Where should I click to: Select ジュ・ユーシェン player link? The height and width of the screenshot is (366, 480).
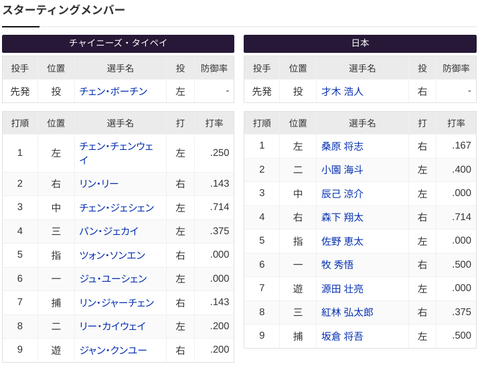coord(113,279)
